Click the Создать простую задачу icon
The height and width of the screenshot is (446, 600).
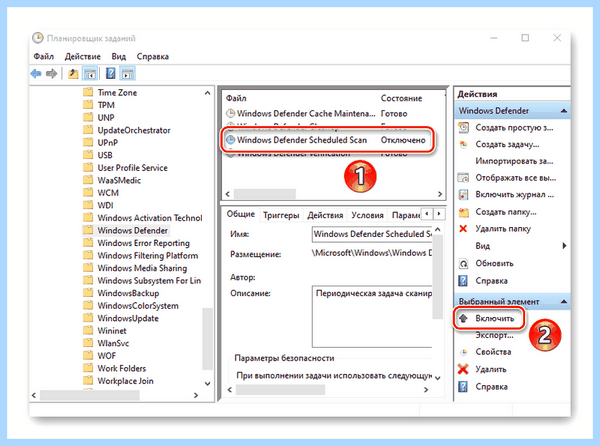coord(463,127)
